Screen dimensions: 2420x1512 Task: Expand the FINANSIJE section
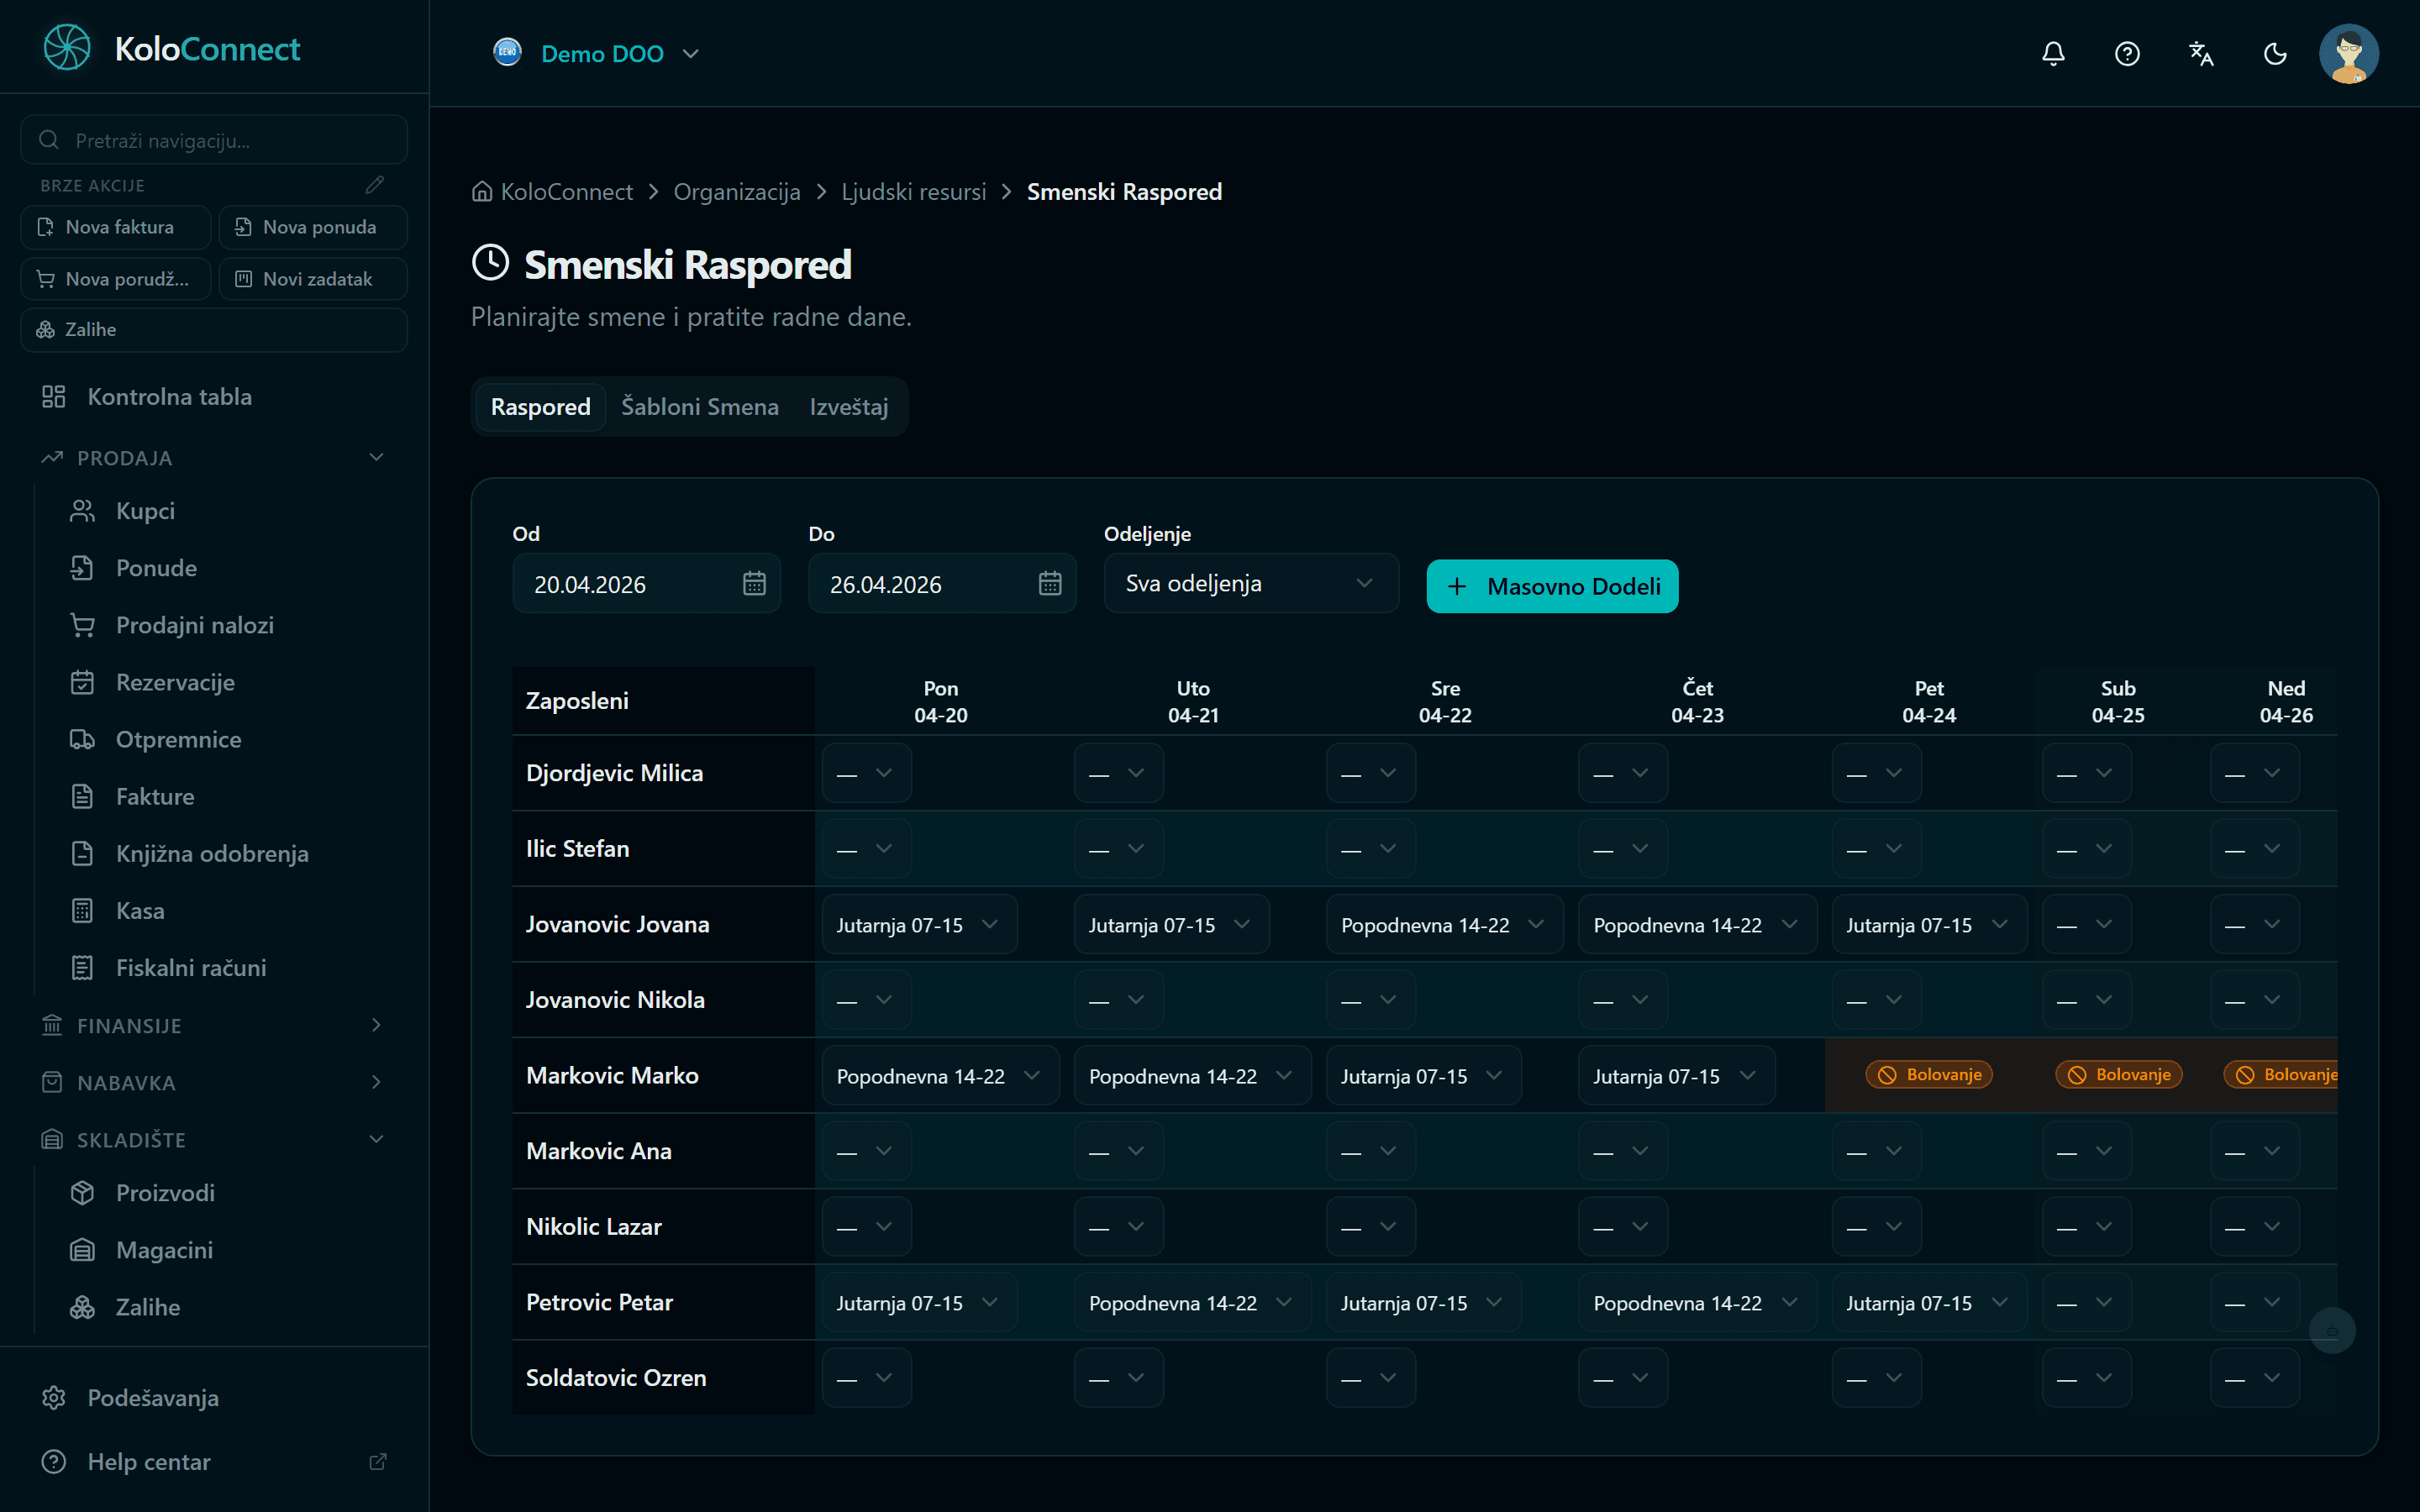pos(214,1025)
